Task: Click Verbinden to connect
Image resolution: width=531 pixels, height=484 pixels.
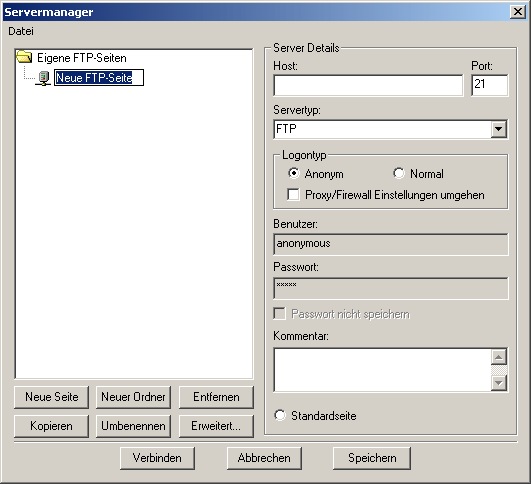Action: tap(157, 458)
